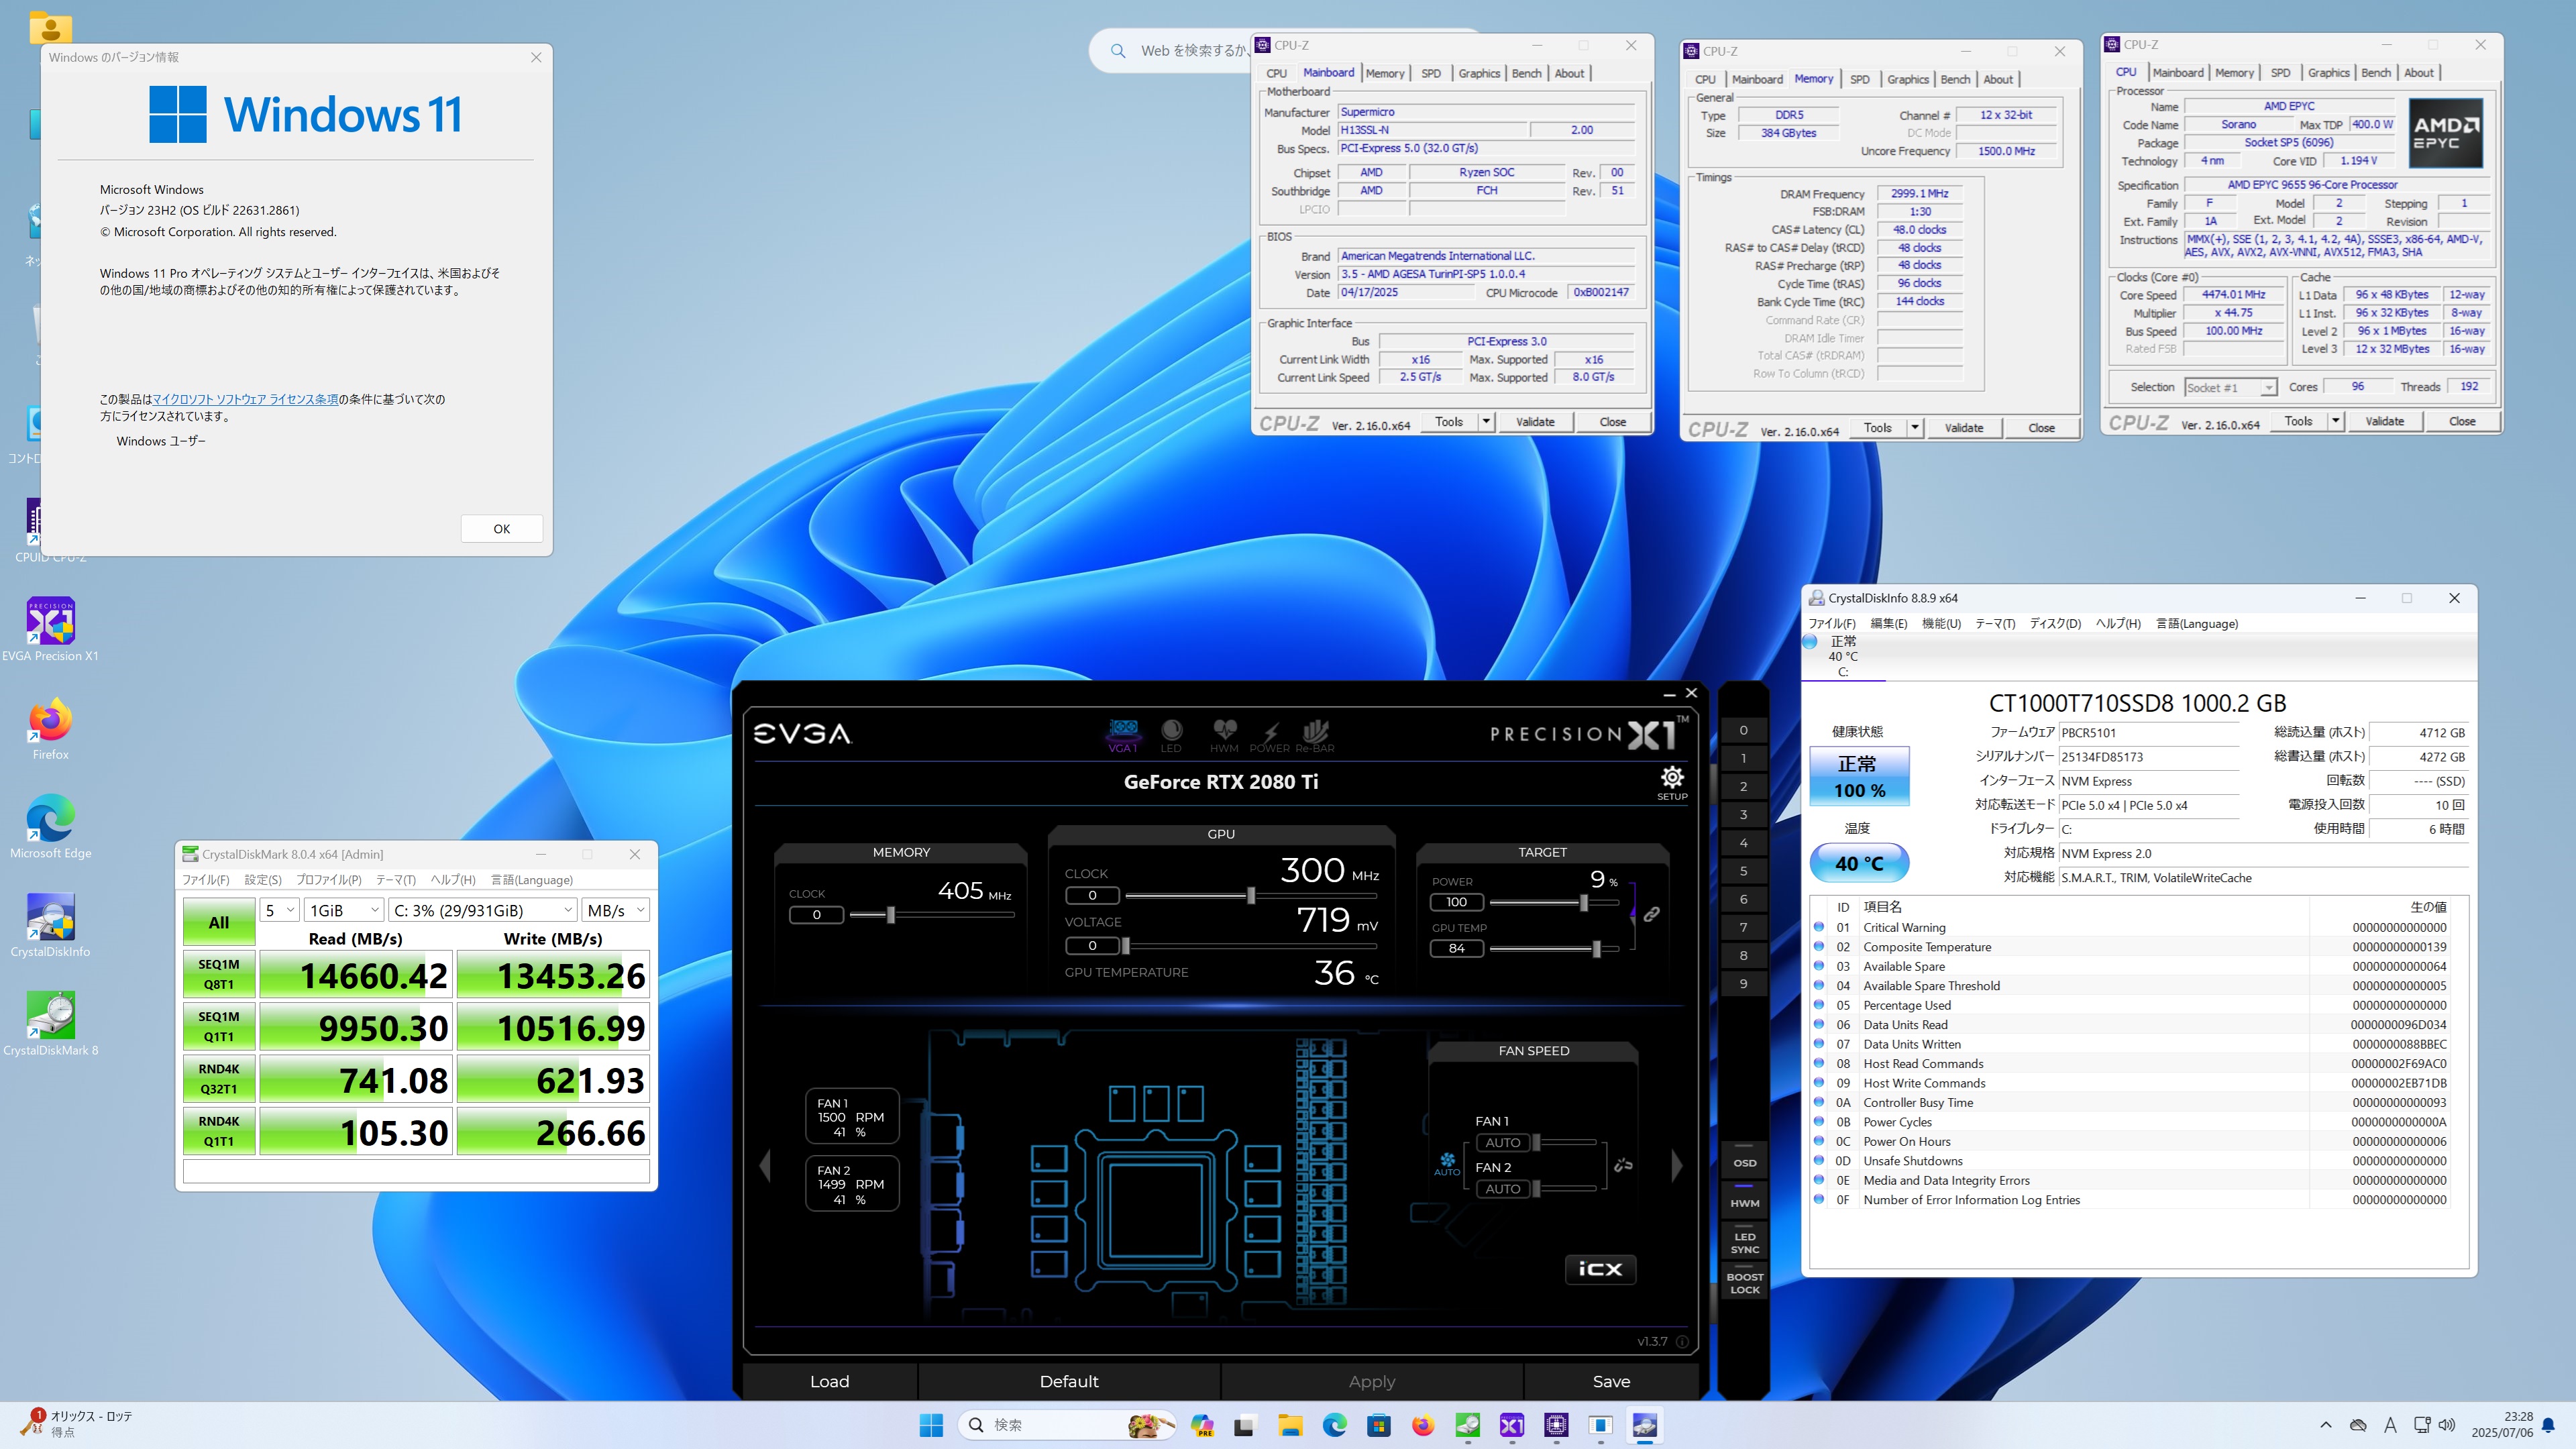Viewport: 2576px width, 1449px height.
Task: Expand the 1GiB test size dropdown
Action: click(344, 910)
